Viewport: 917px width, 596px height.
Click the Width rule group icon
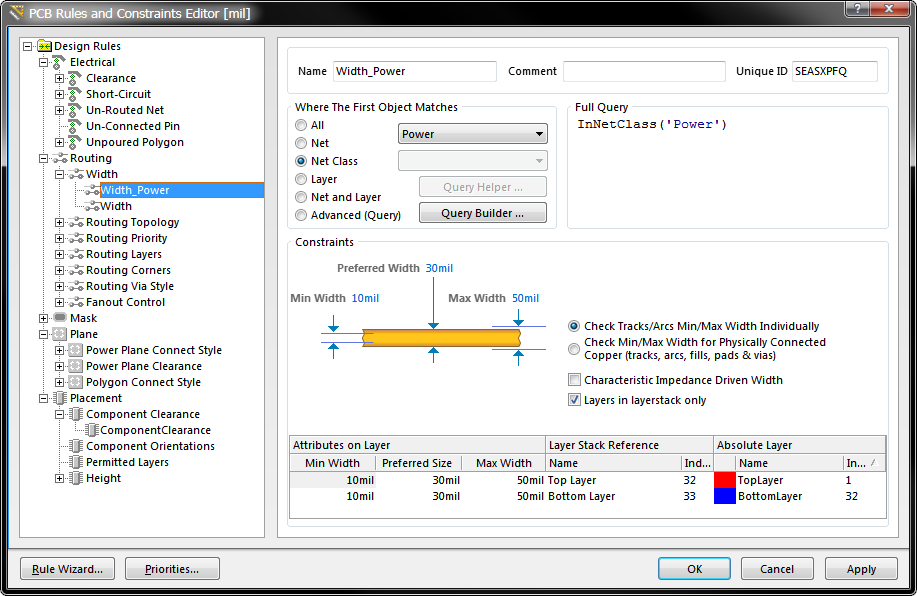(76, 174)
